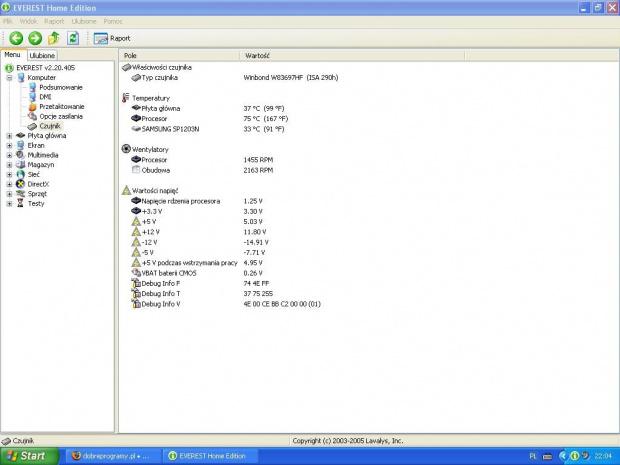Click the Multimedia icon in the tree
620x465 pixels.
pos(20,155)
